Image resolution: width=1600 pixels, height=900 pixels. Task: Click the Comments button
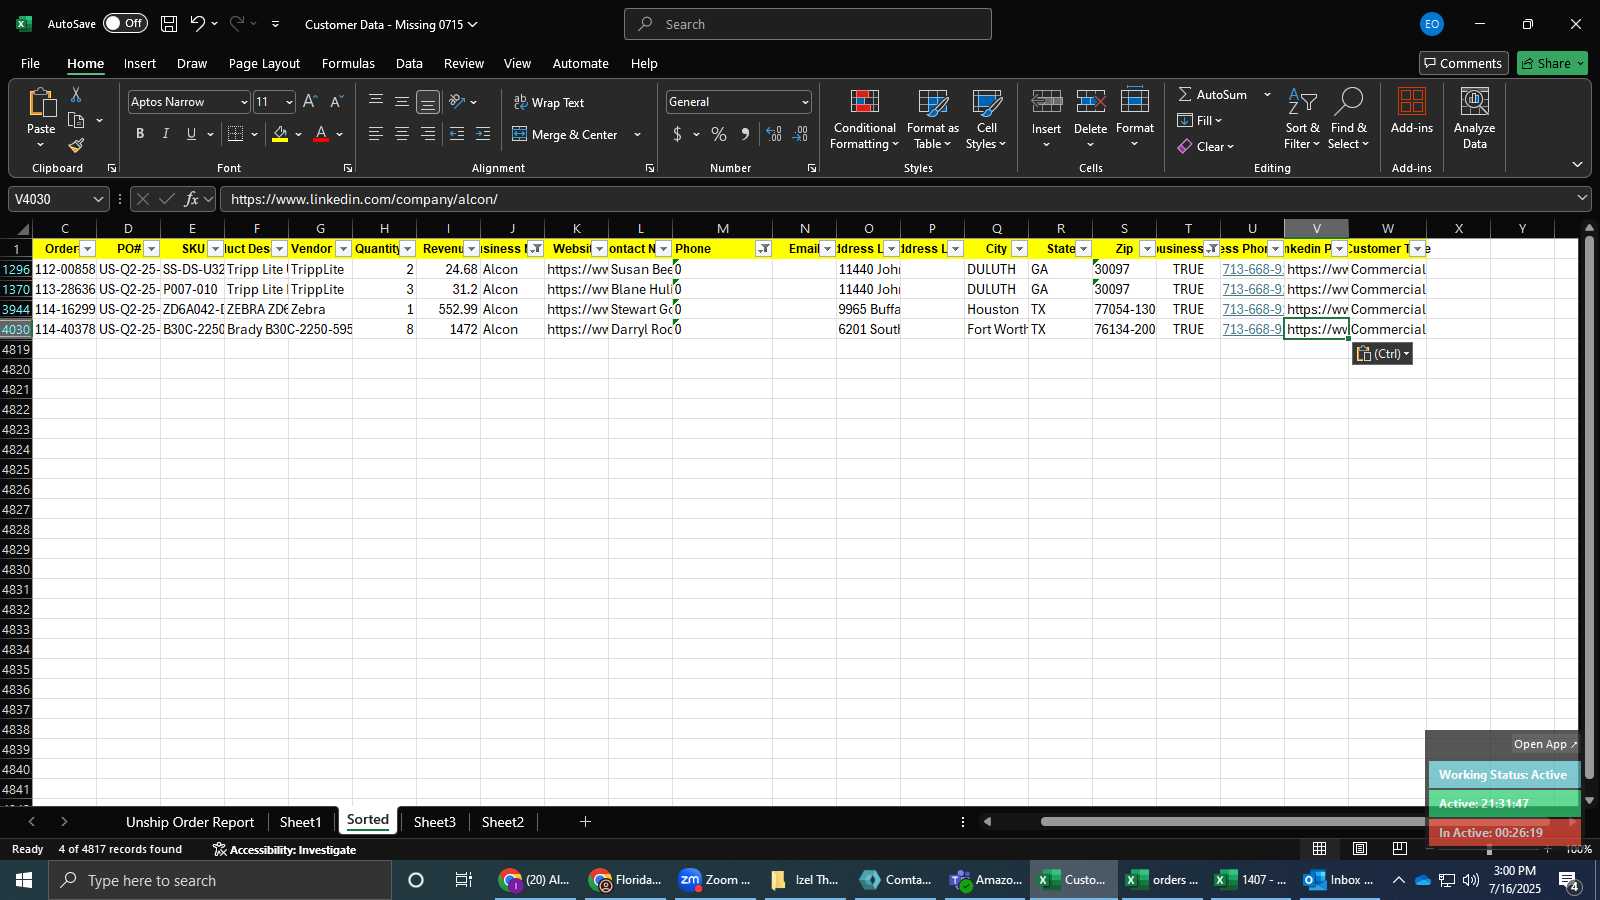click(1463, 63)
